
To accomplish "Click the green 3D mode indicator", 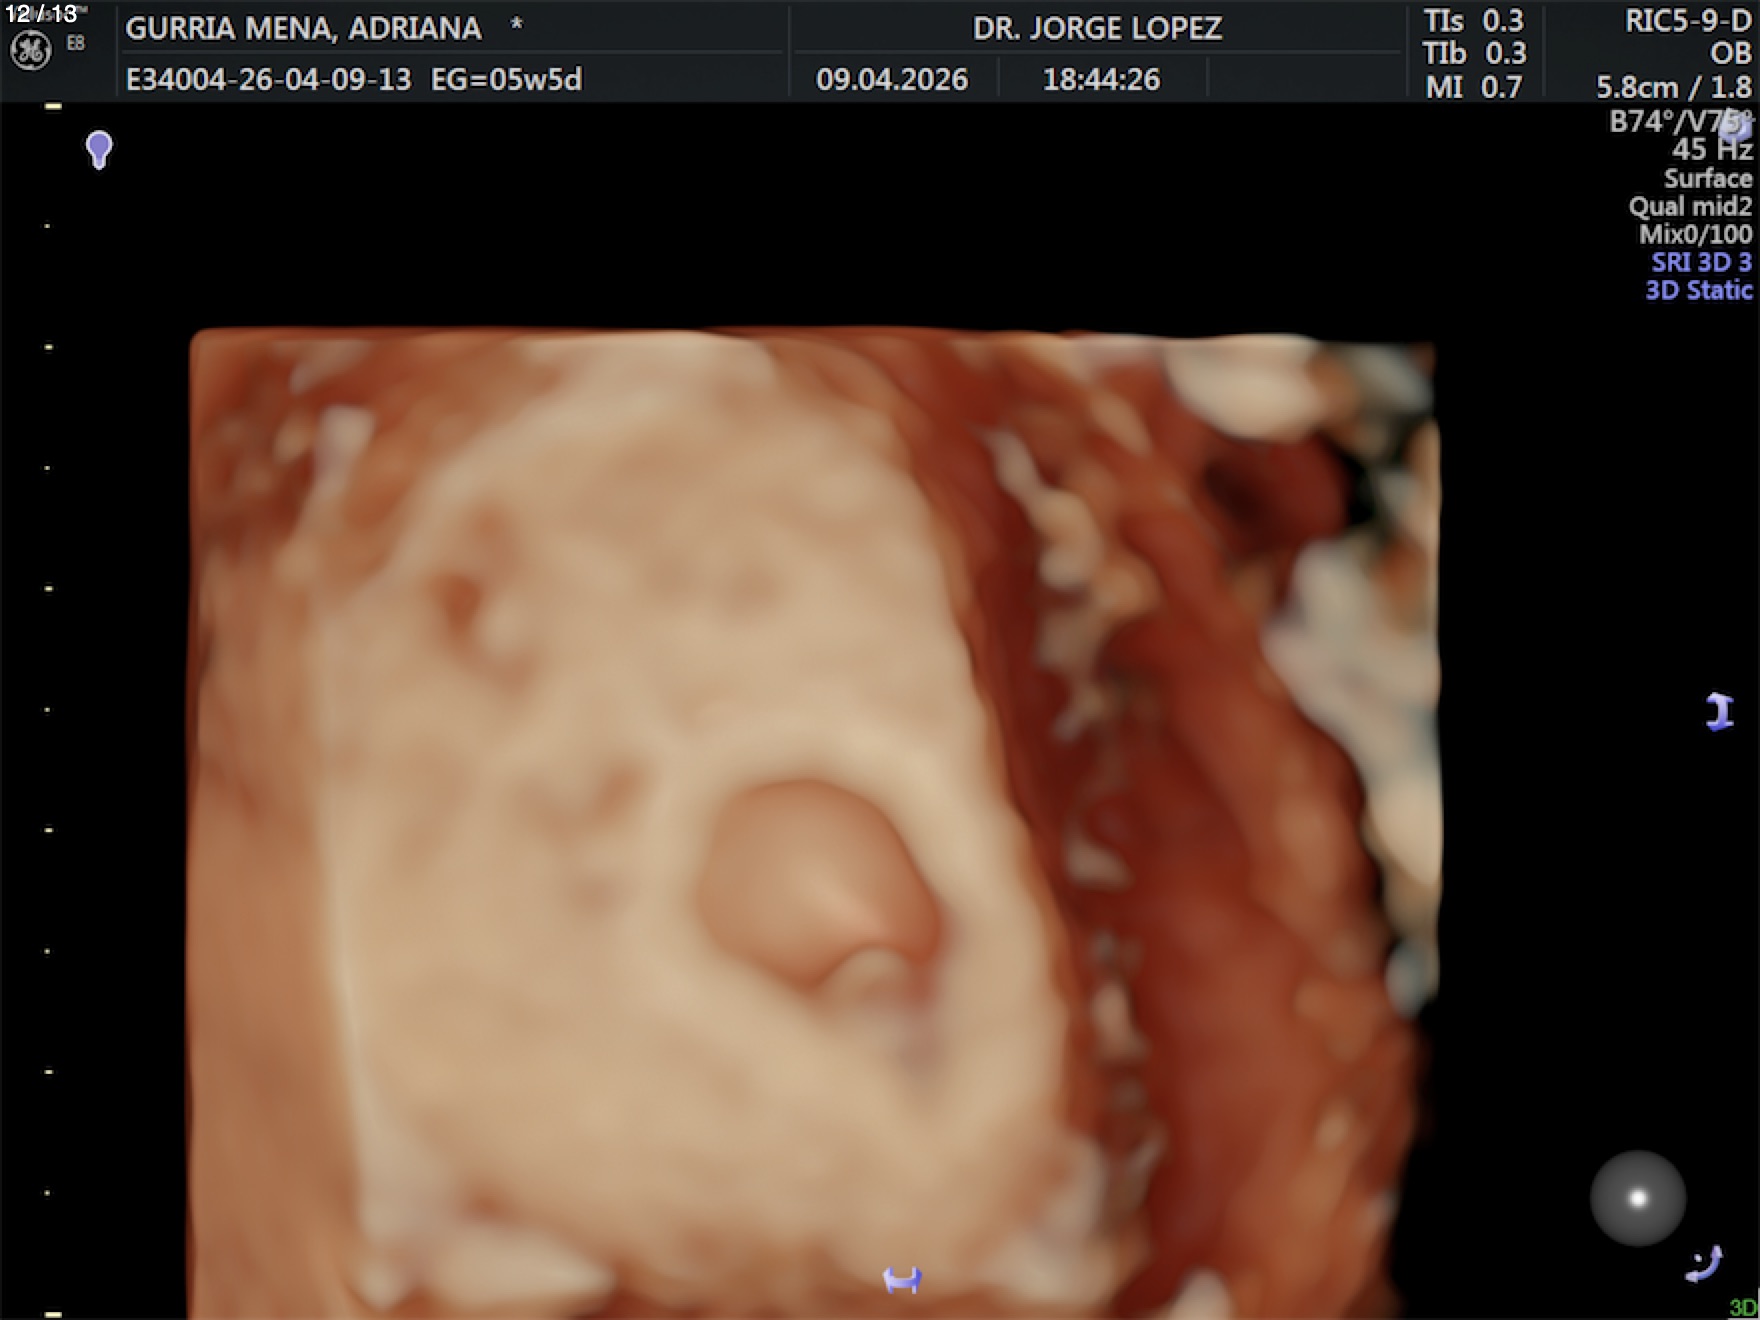I will coord(1743,1308).
